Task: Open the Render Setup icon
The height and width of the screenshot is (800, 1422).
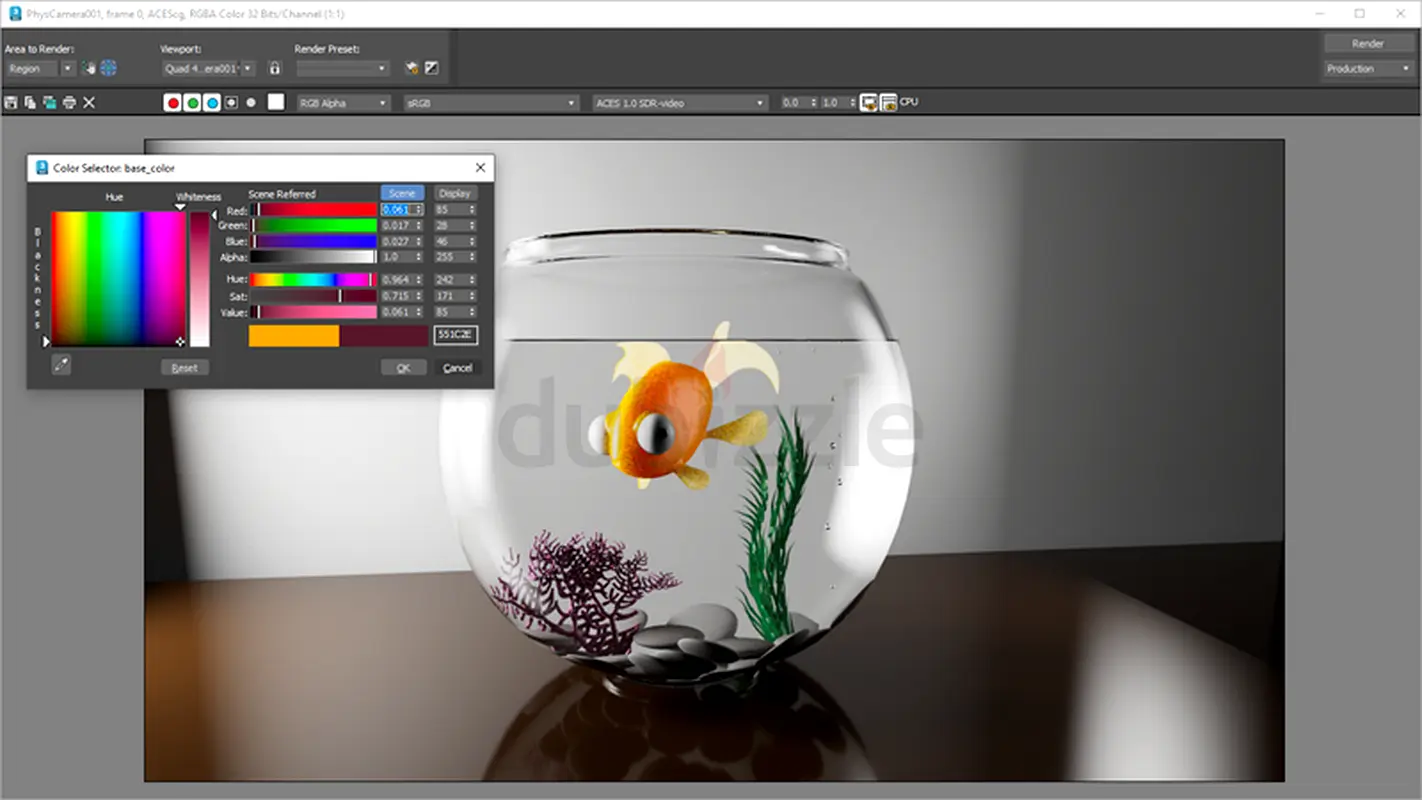Action: (411, 69)
